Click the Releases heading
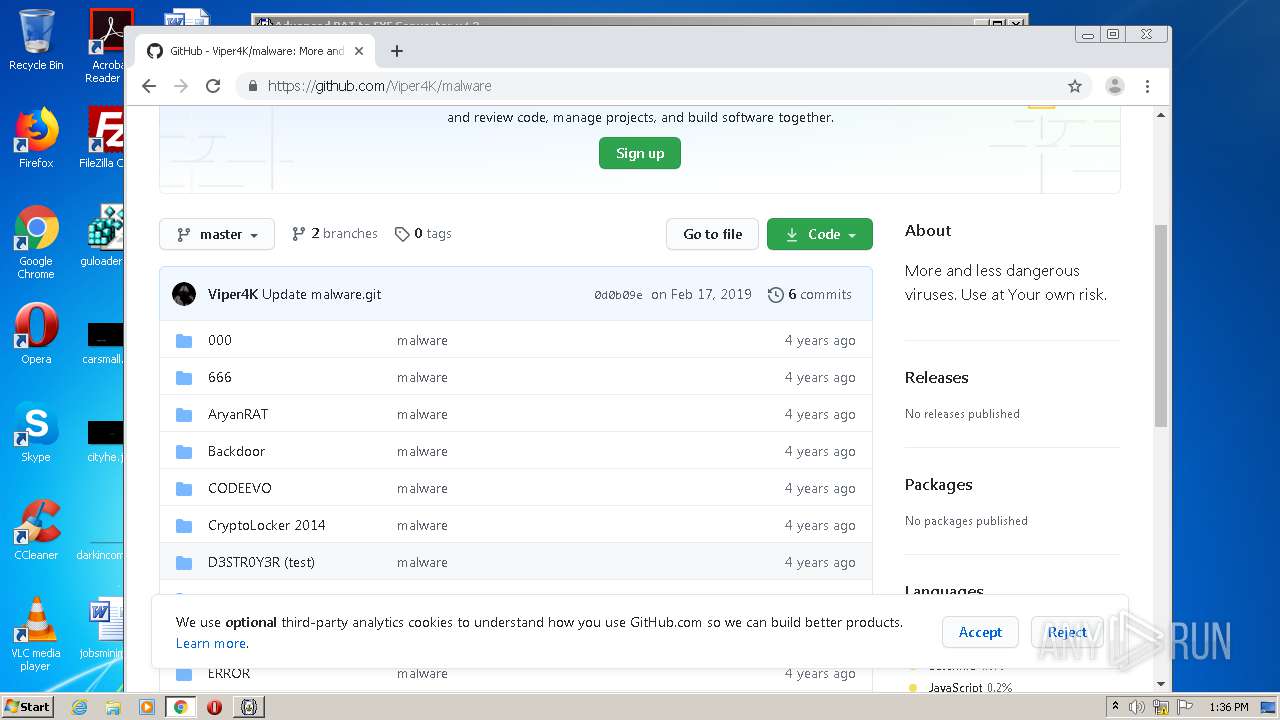 click(937, 377)
